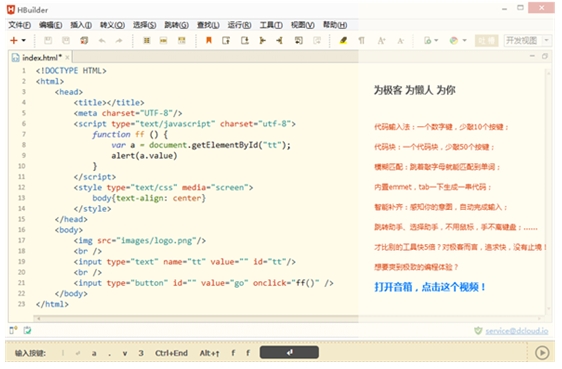Toggle the paragraph mark whitespace icon

(x=361, y=41)
